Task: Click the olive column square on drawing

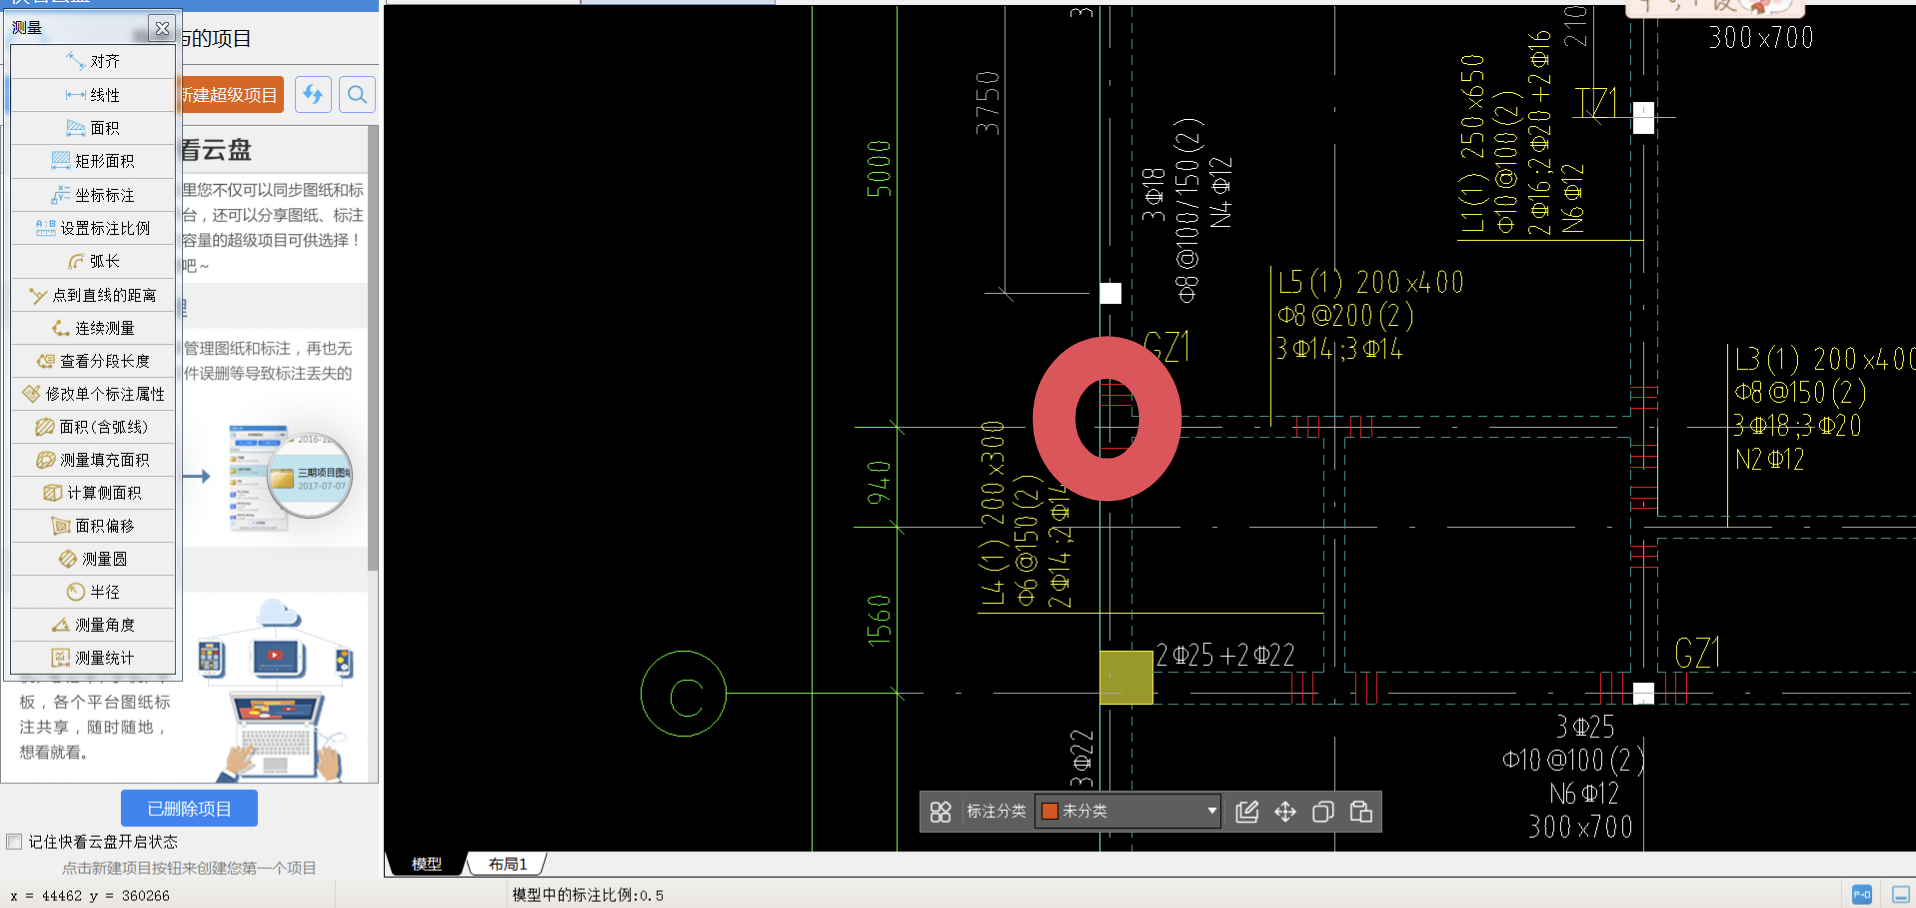Action: 1126,677
